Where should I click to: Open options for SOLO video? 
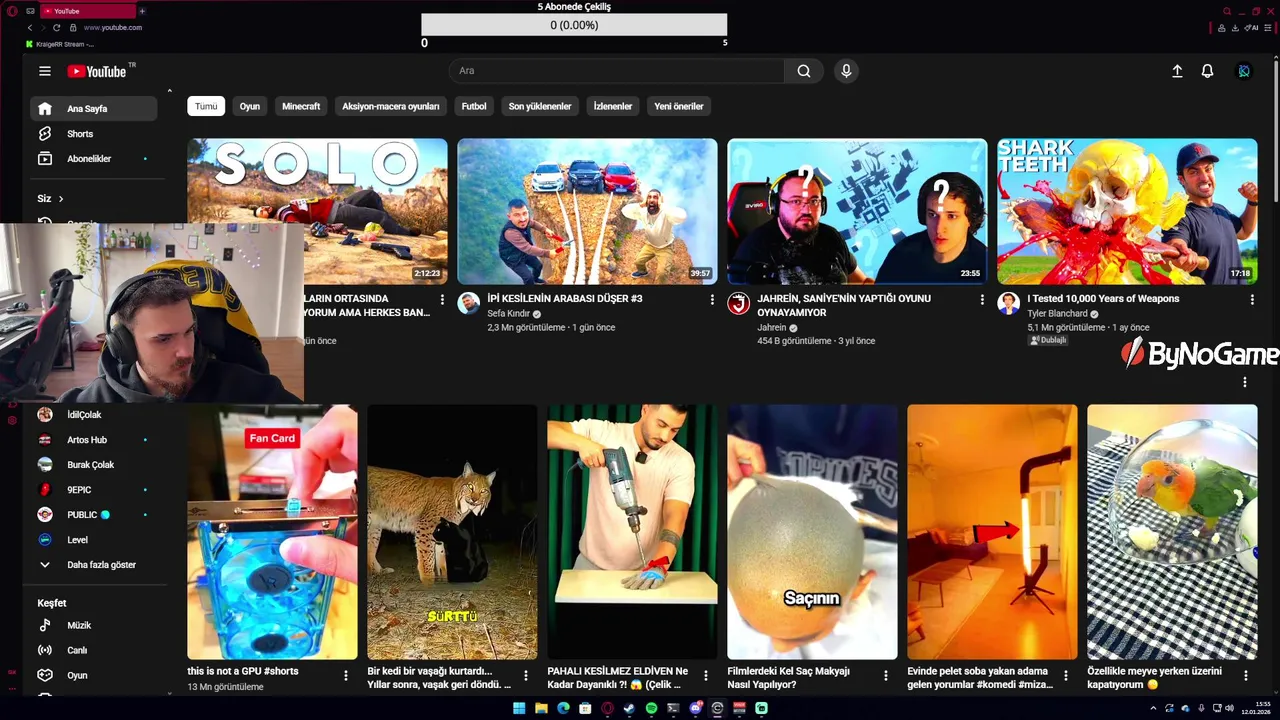tap(442, 299)
